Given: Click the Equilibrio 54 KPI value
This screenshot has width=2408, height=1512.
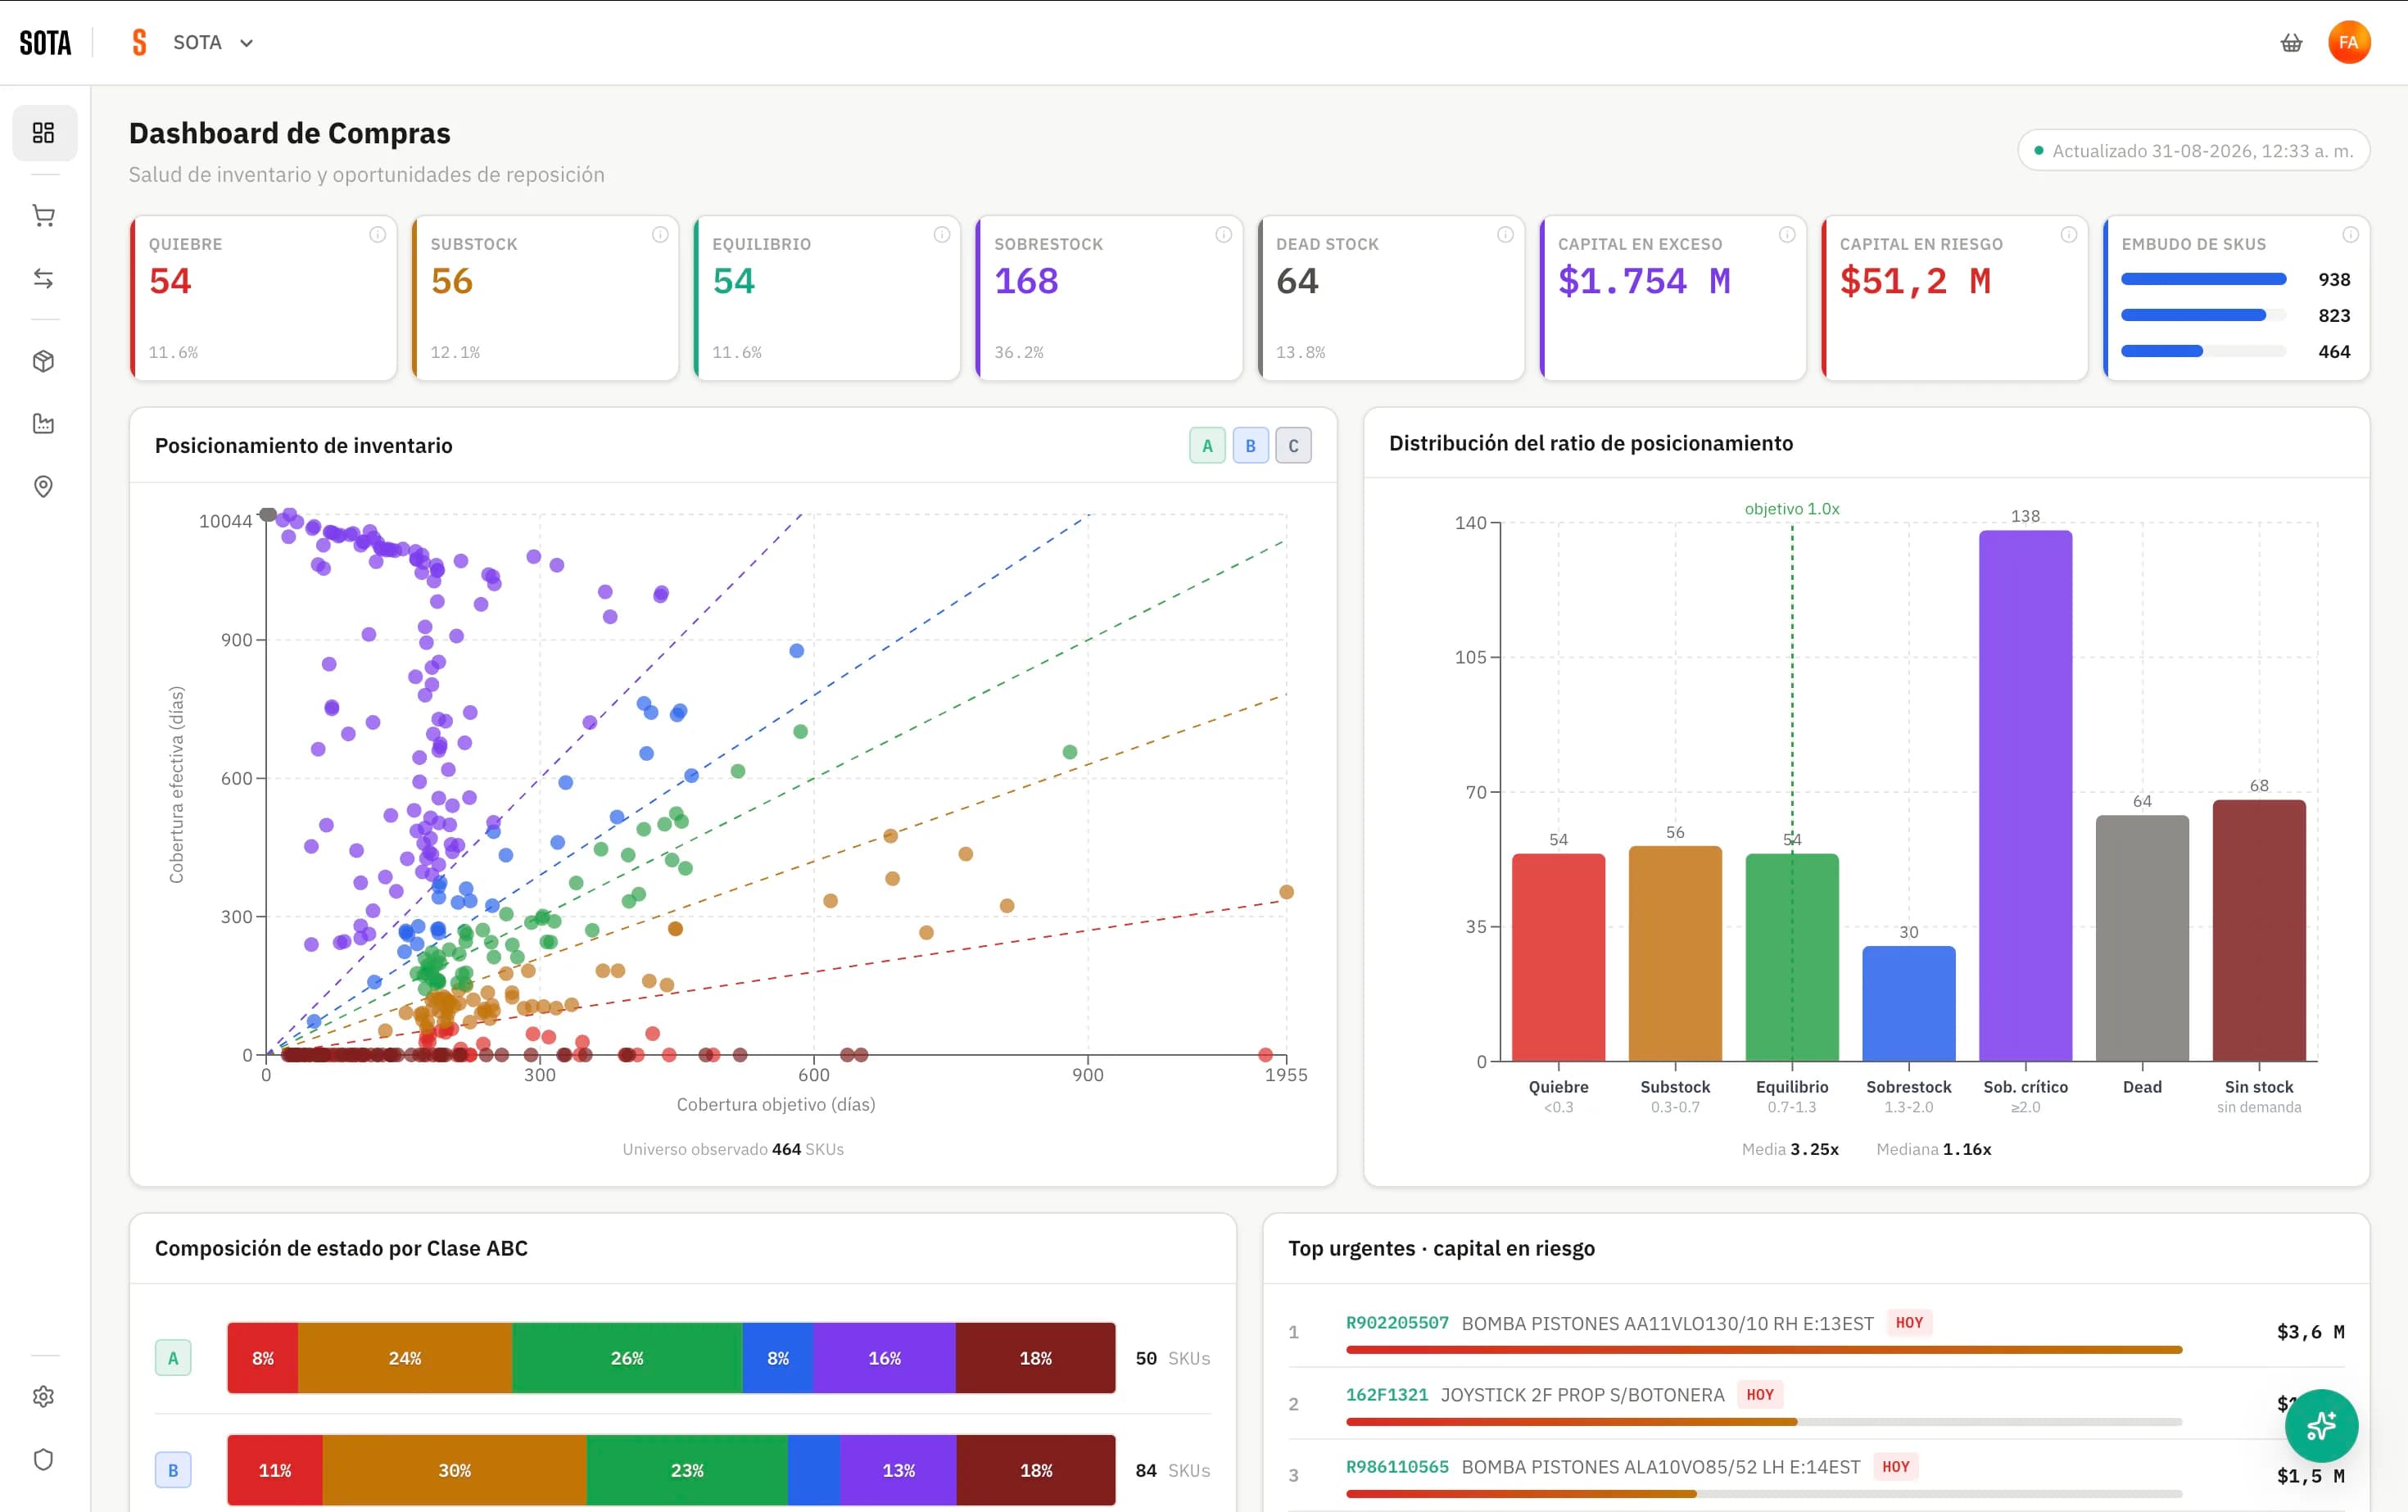Looking at the screenshot, I should tap(733, 281).
